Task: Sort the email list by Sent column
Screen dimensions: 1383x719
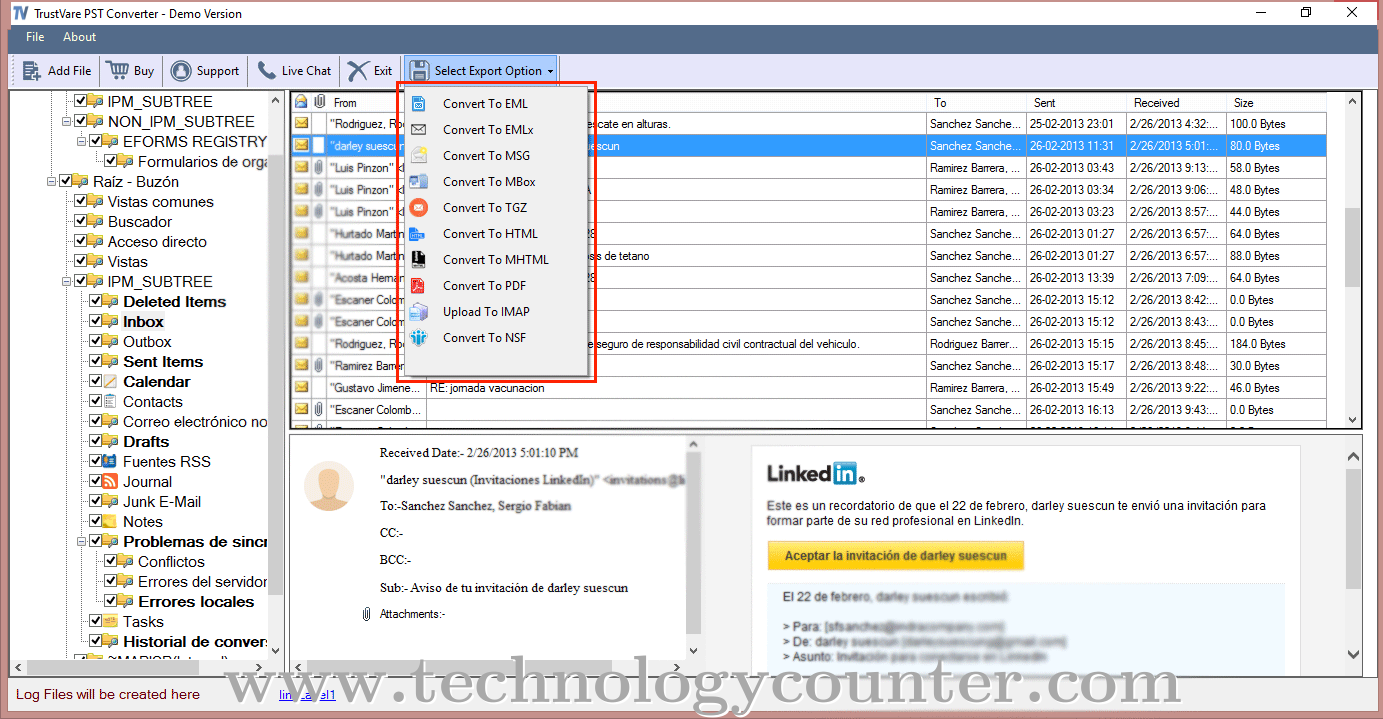Action: click(1077, 102)
